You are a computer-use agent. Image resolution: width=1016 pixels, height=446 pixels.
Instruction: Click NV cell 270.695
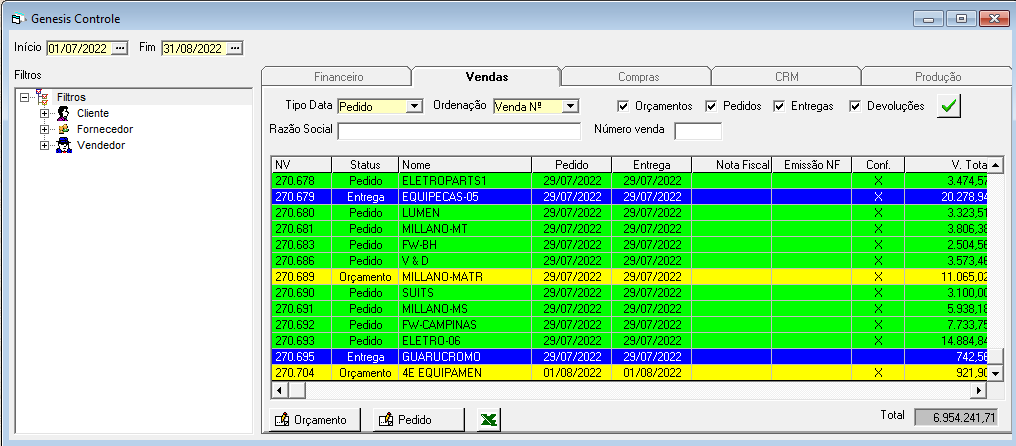[301, 357]
